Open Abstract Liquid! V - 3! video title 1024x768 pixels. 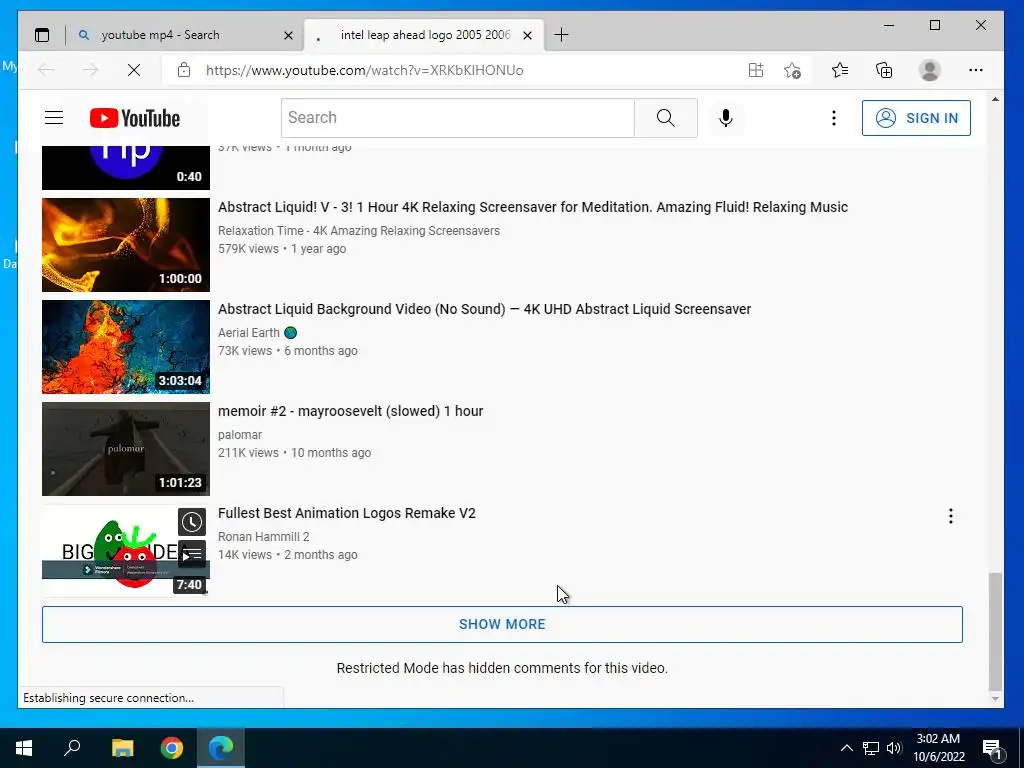(533, 207)
